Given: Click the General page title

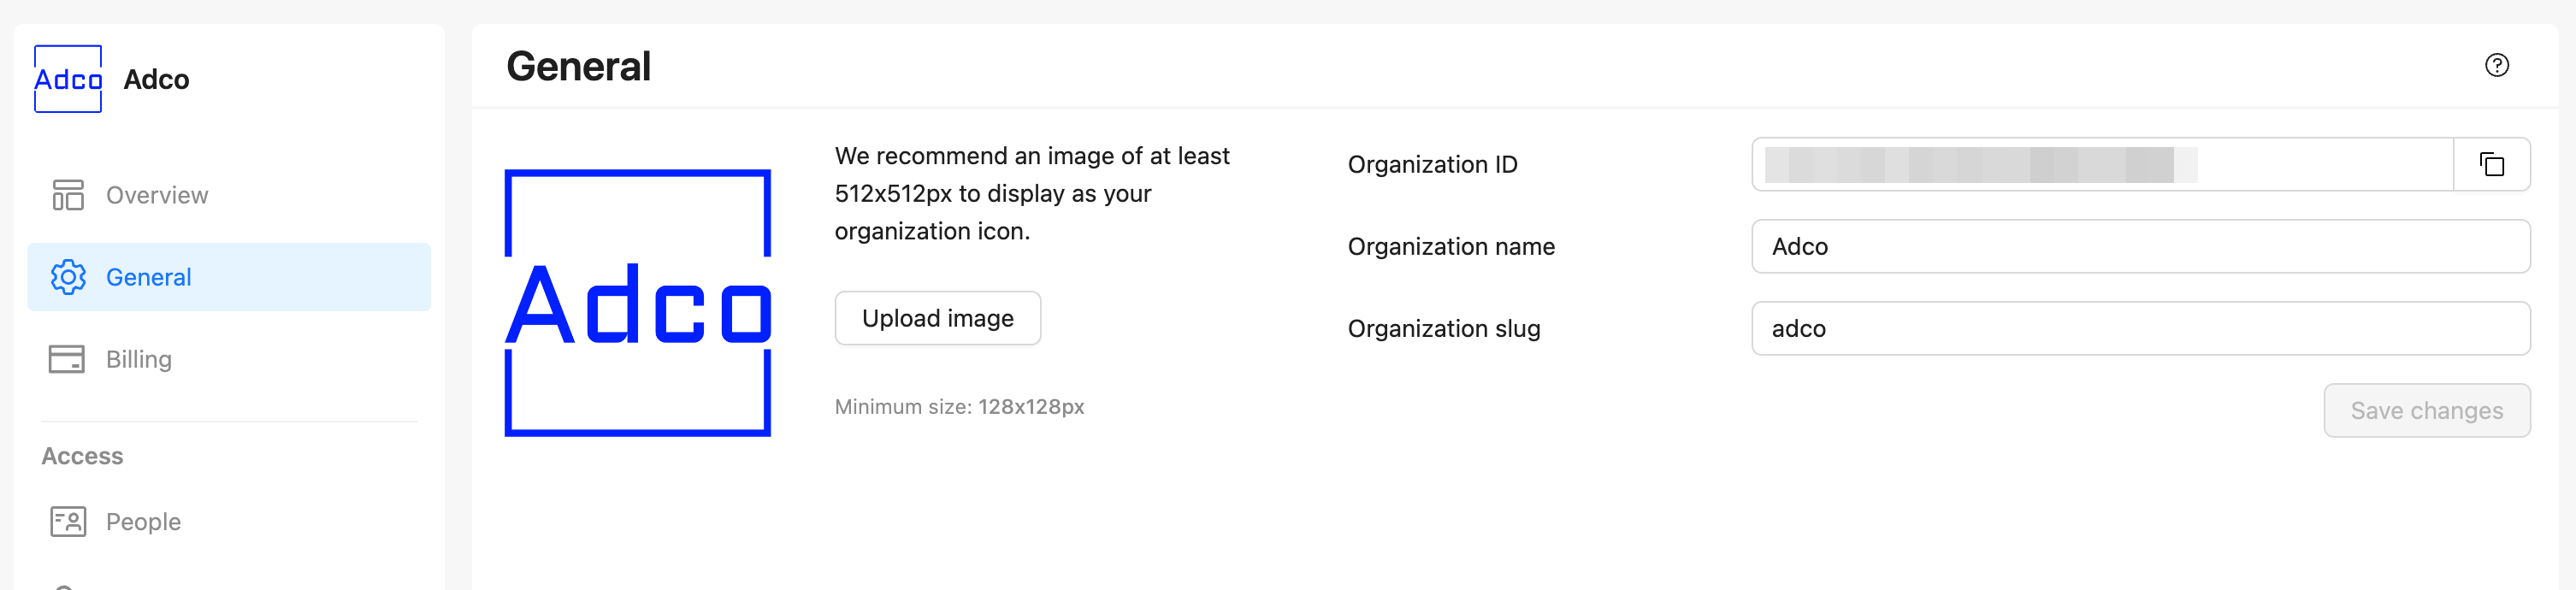Looking at the screenshot, I should [x=578, y=67].
